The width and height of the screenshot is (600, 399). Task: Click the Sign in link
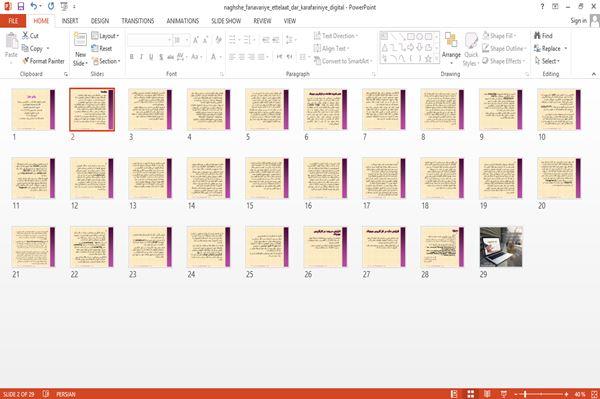[578, 21]
